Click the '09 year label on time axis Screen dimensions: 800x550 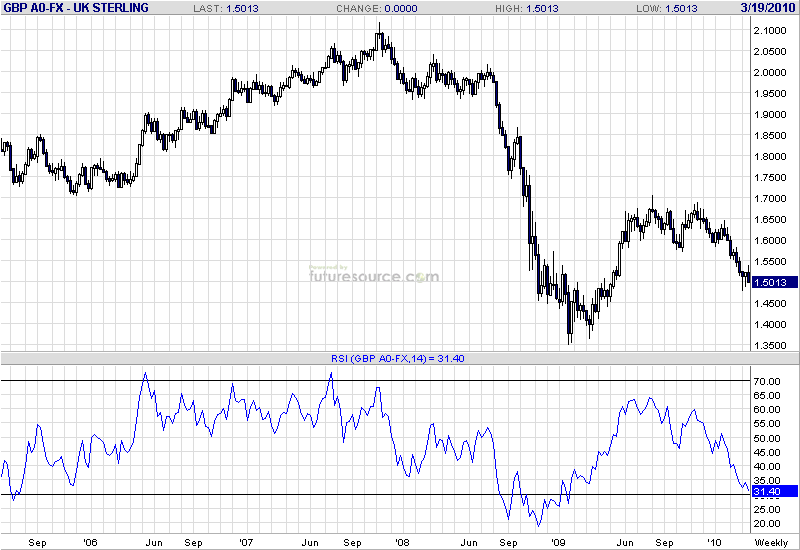click(558, 542)
